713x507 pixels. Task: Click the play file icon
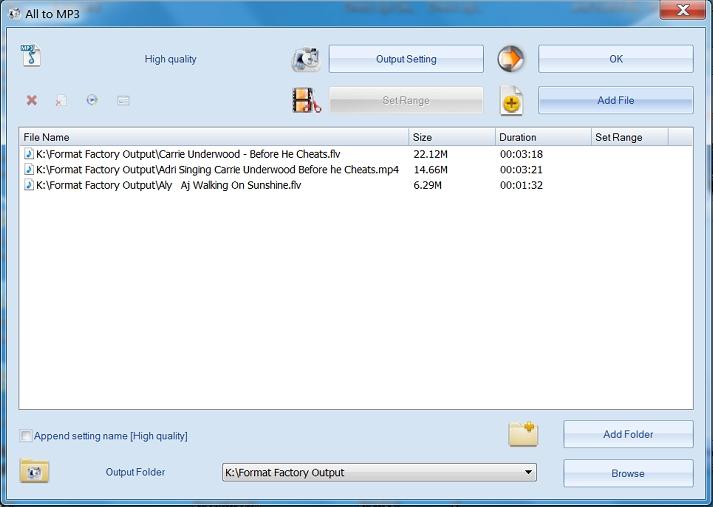click(x=92, y=100)
